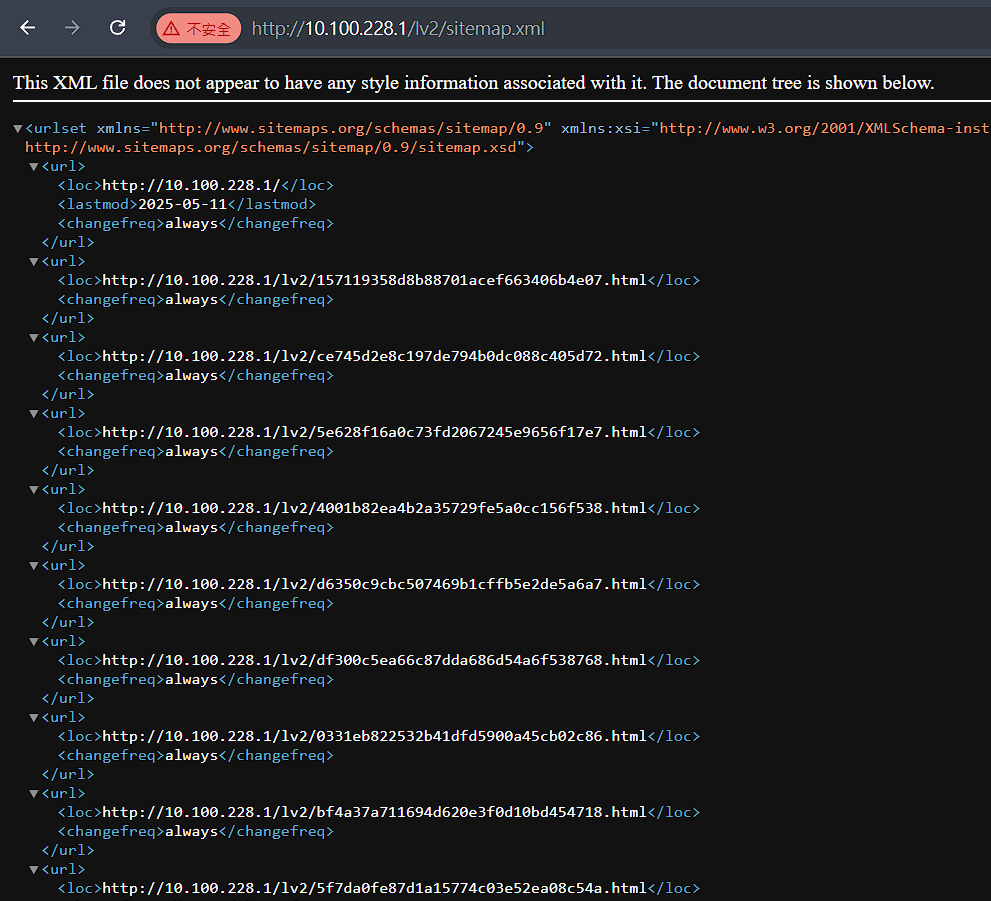991x901 pixels.
Task: Collapse the url node for d6350c9cbc507469b1cffb5e2de5a6a7.html
Action: (34, 565)
